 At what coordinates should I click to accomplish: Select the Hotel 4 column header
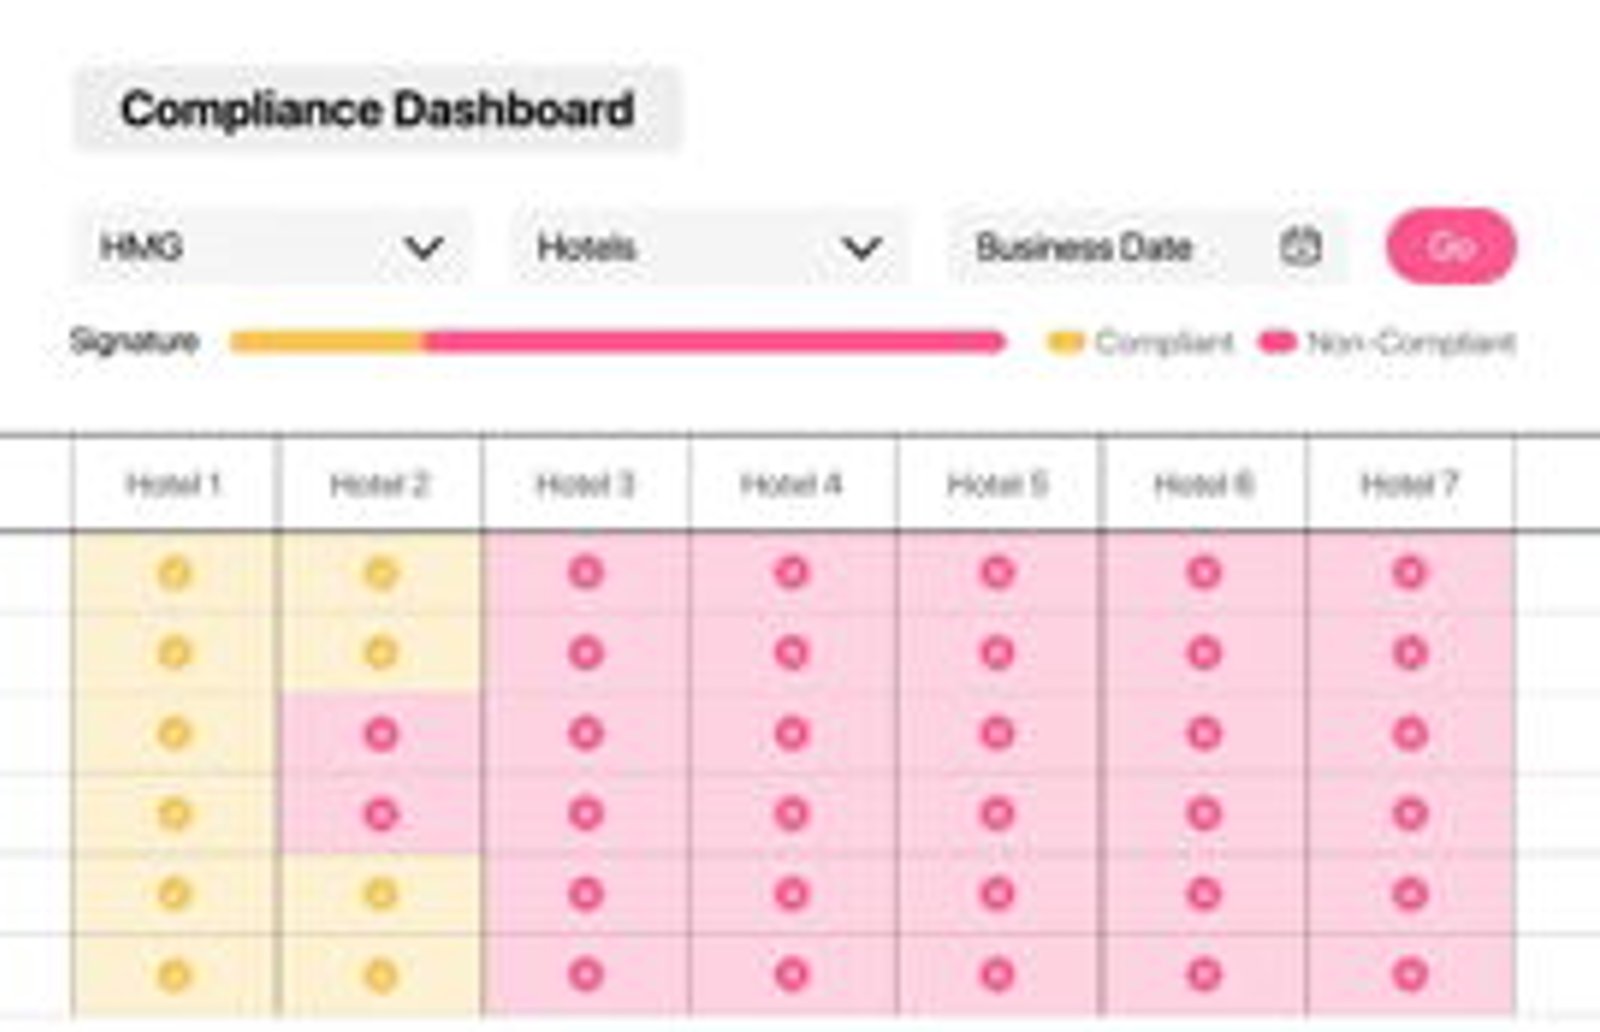791,484
